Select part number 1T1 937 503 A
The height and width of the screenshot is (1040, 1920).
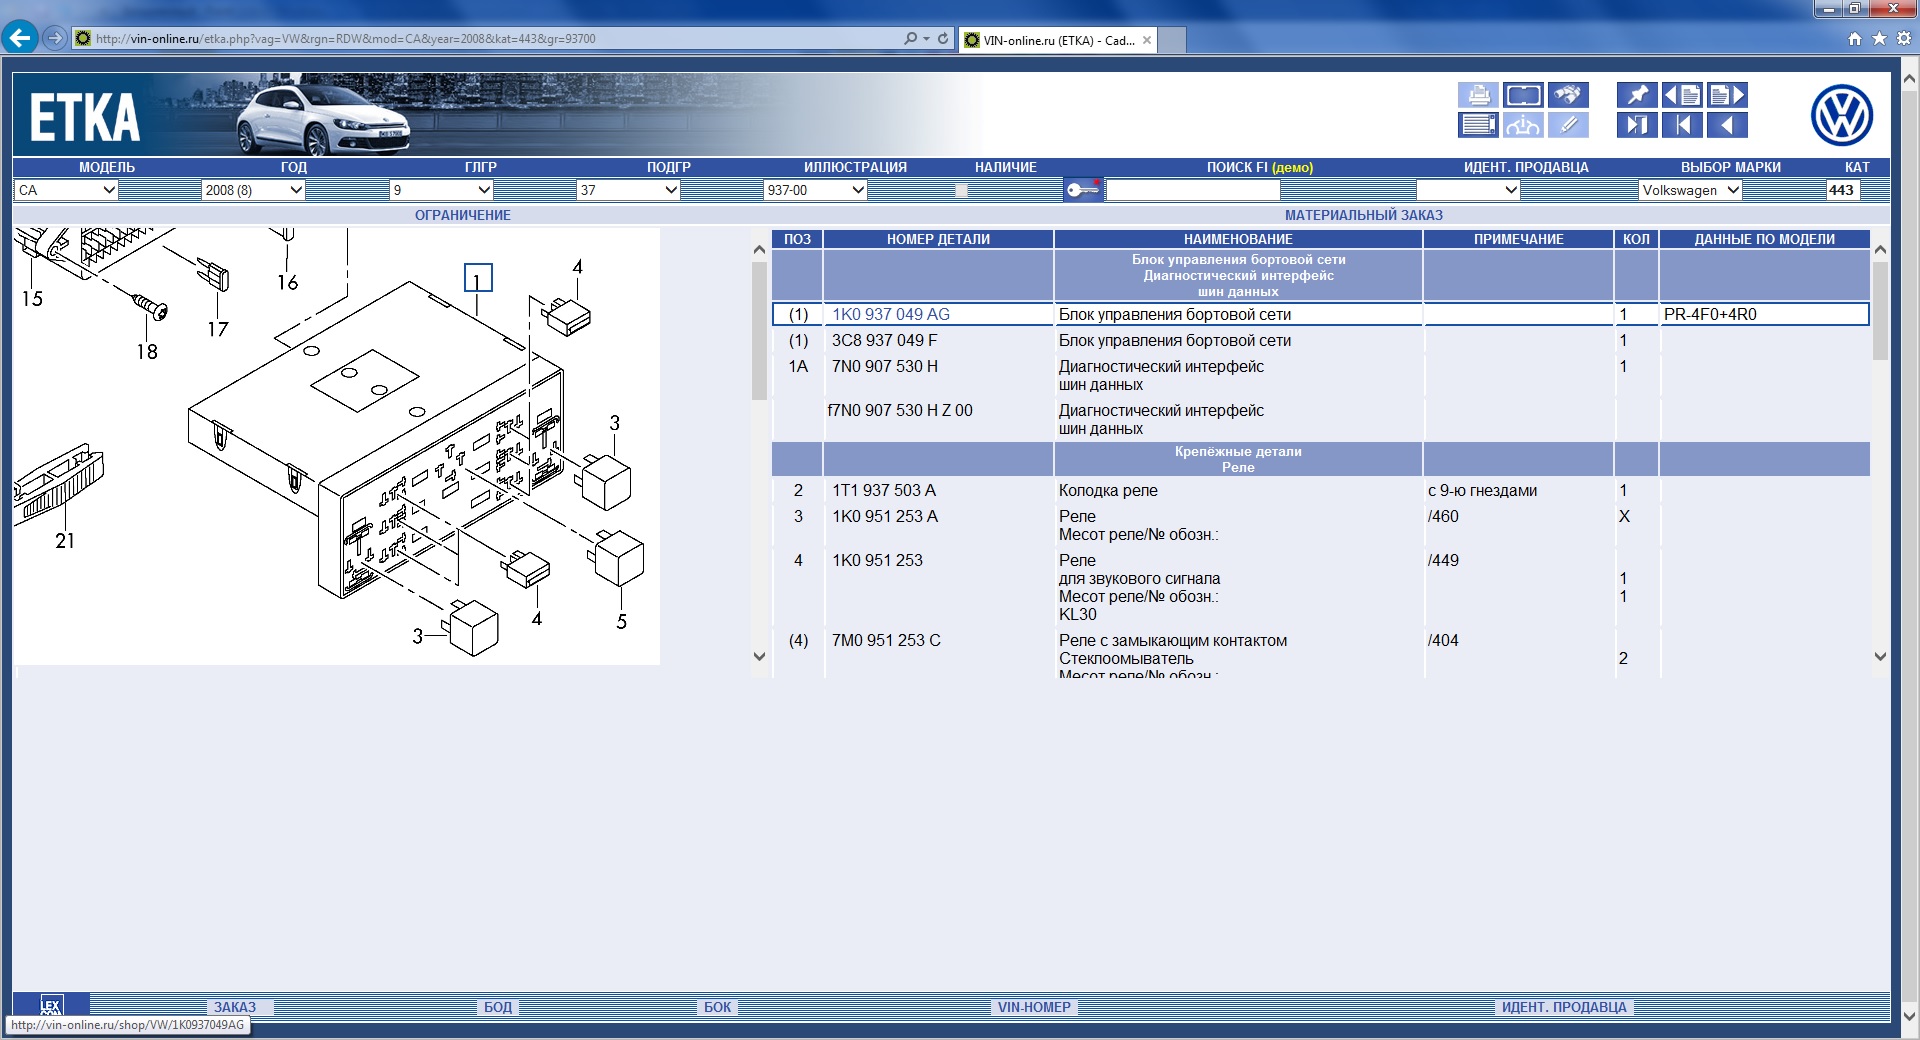pos(884,490)
